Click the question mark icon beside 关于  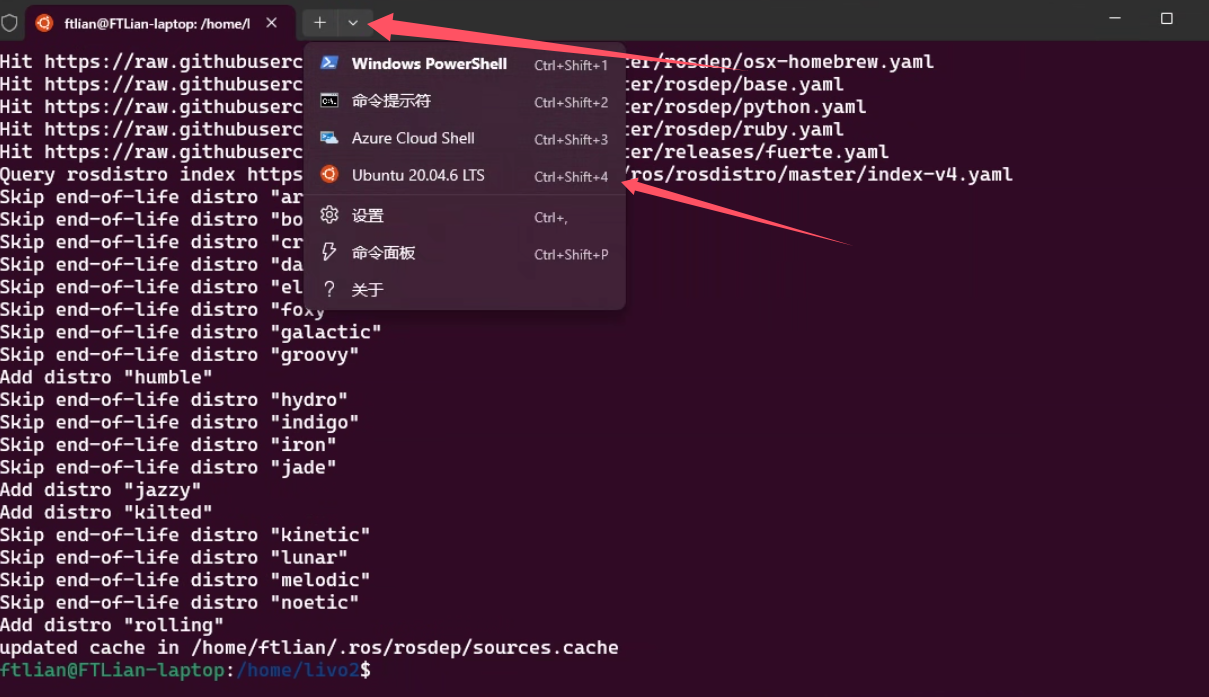[329, 289]
